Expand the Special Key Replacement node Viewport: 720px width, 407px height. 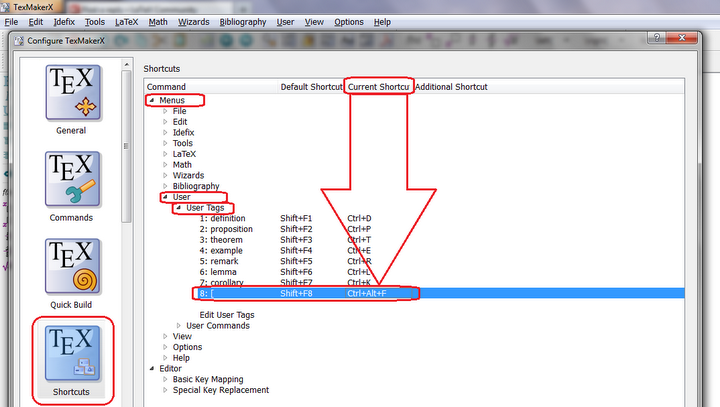pos(165,390)
